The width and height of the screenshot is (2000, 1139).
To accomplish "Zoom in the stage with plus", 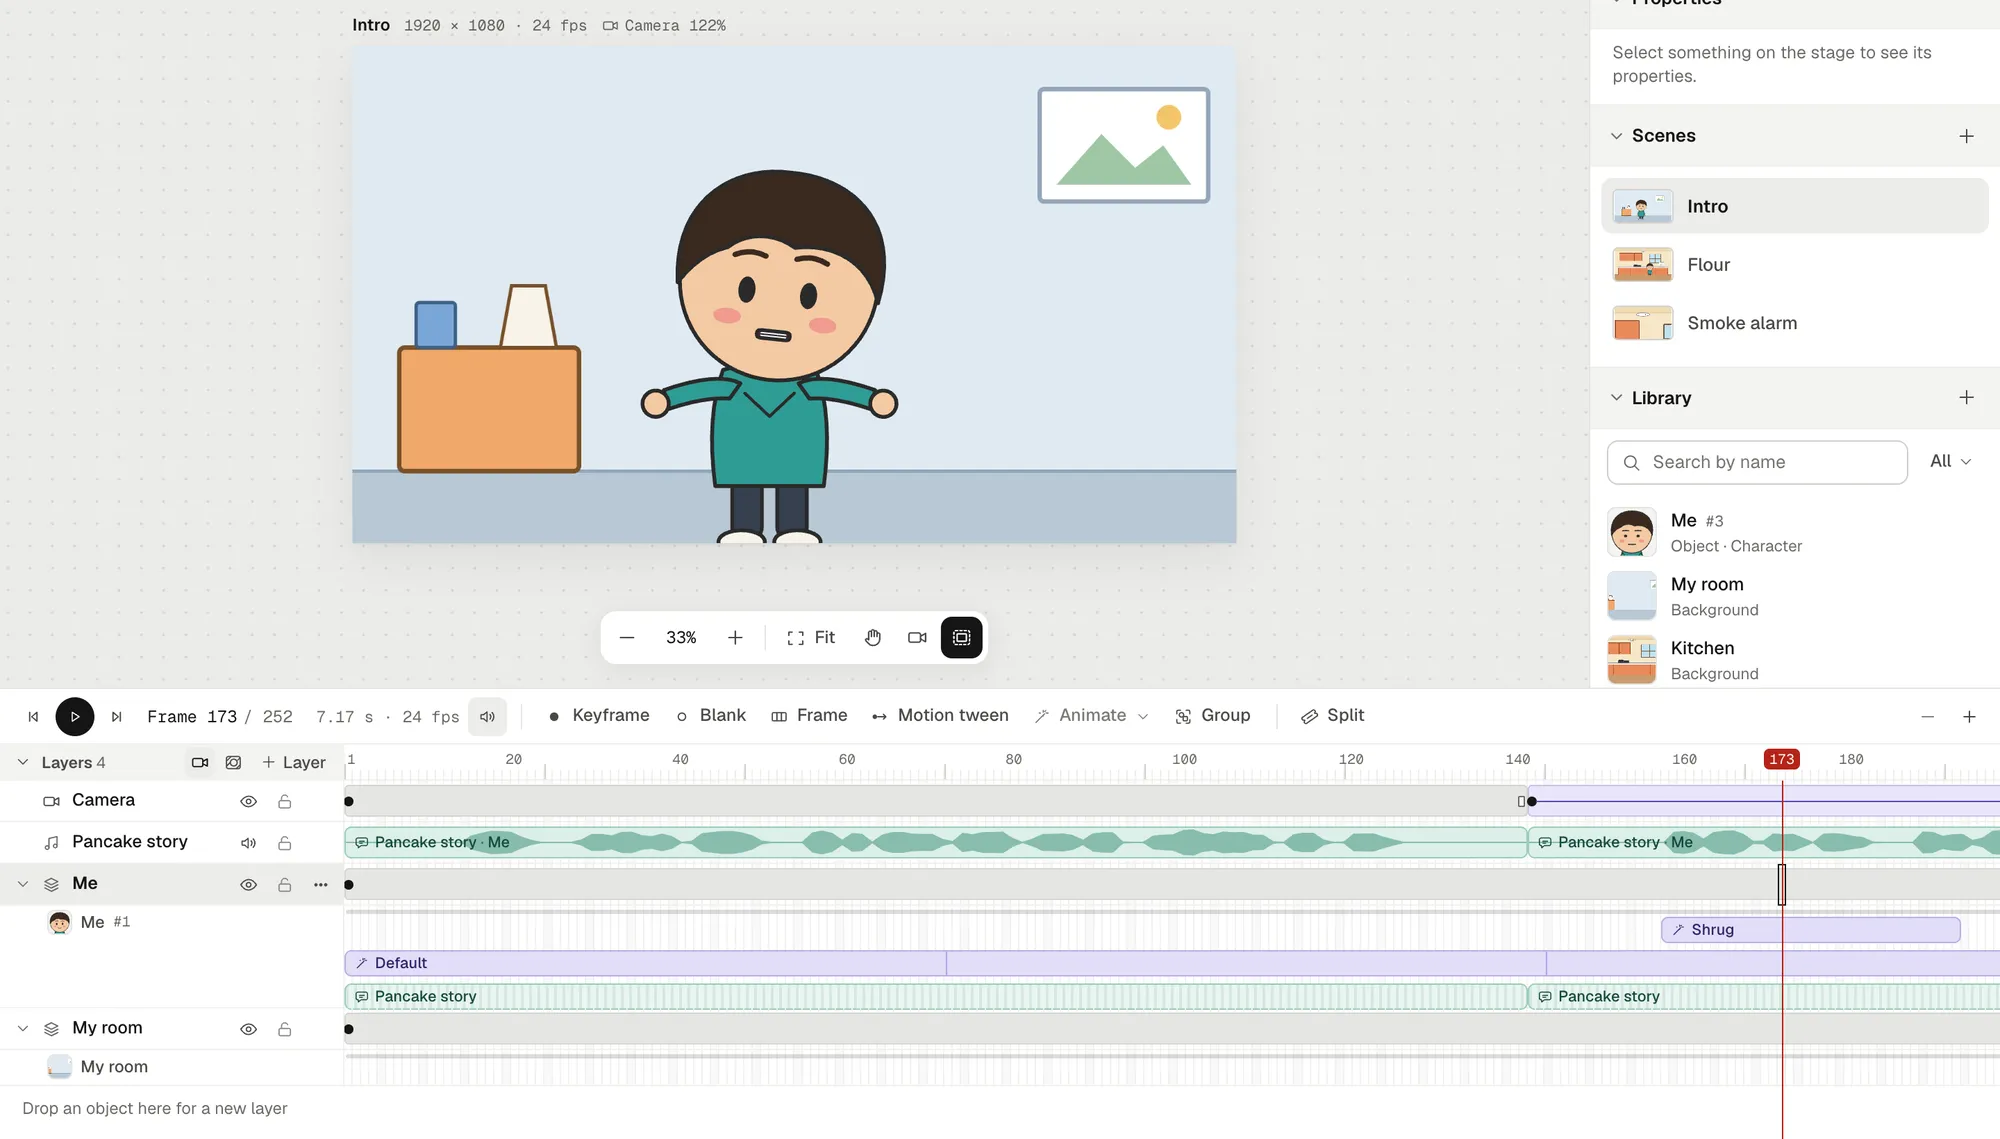I will pyautogui.click(x=735, y=638).
